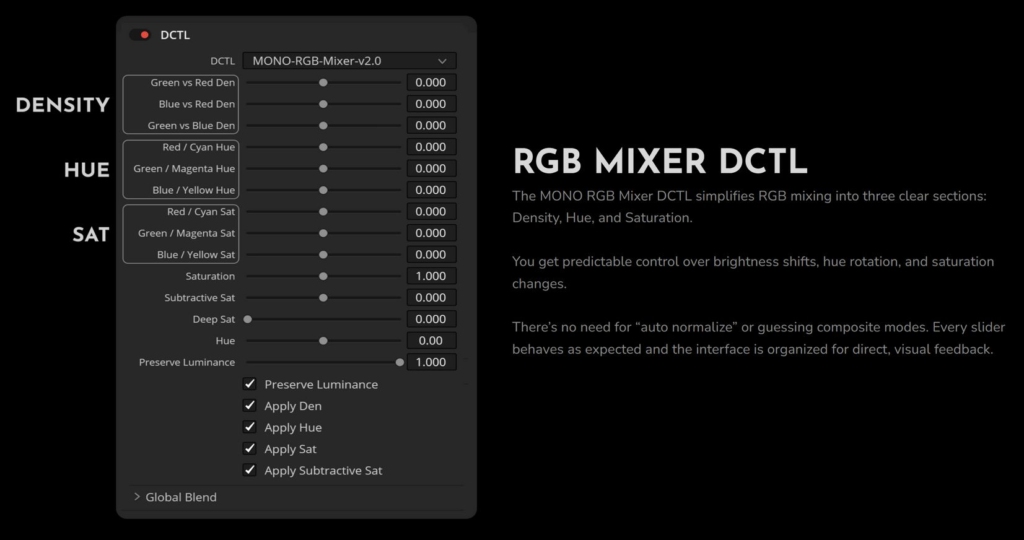
Task: Click the dropdown chevron arrow beside MONO-RGB-Mixer
Action: tap(442, 61)
